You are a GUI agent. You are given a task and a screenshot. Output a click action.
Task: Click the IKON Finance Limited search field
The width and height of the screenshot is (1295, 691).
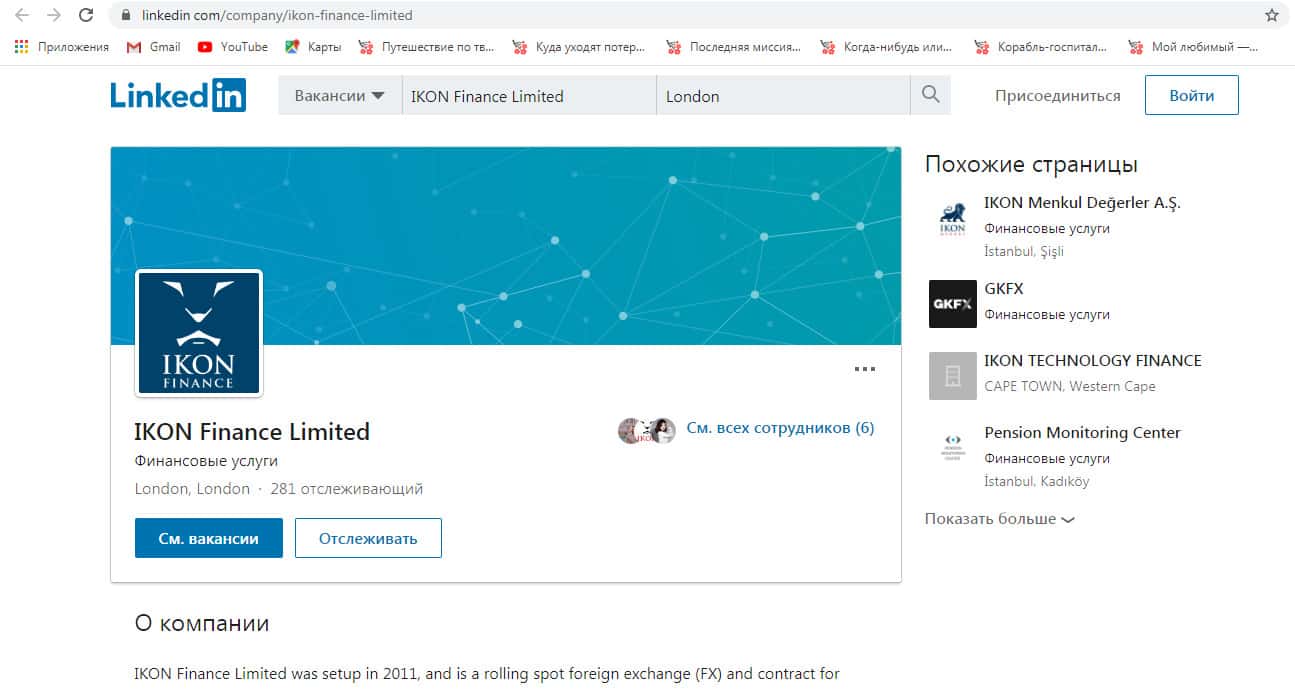point(529,96)
